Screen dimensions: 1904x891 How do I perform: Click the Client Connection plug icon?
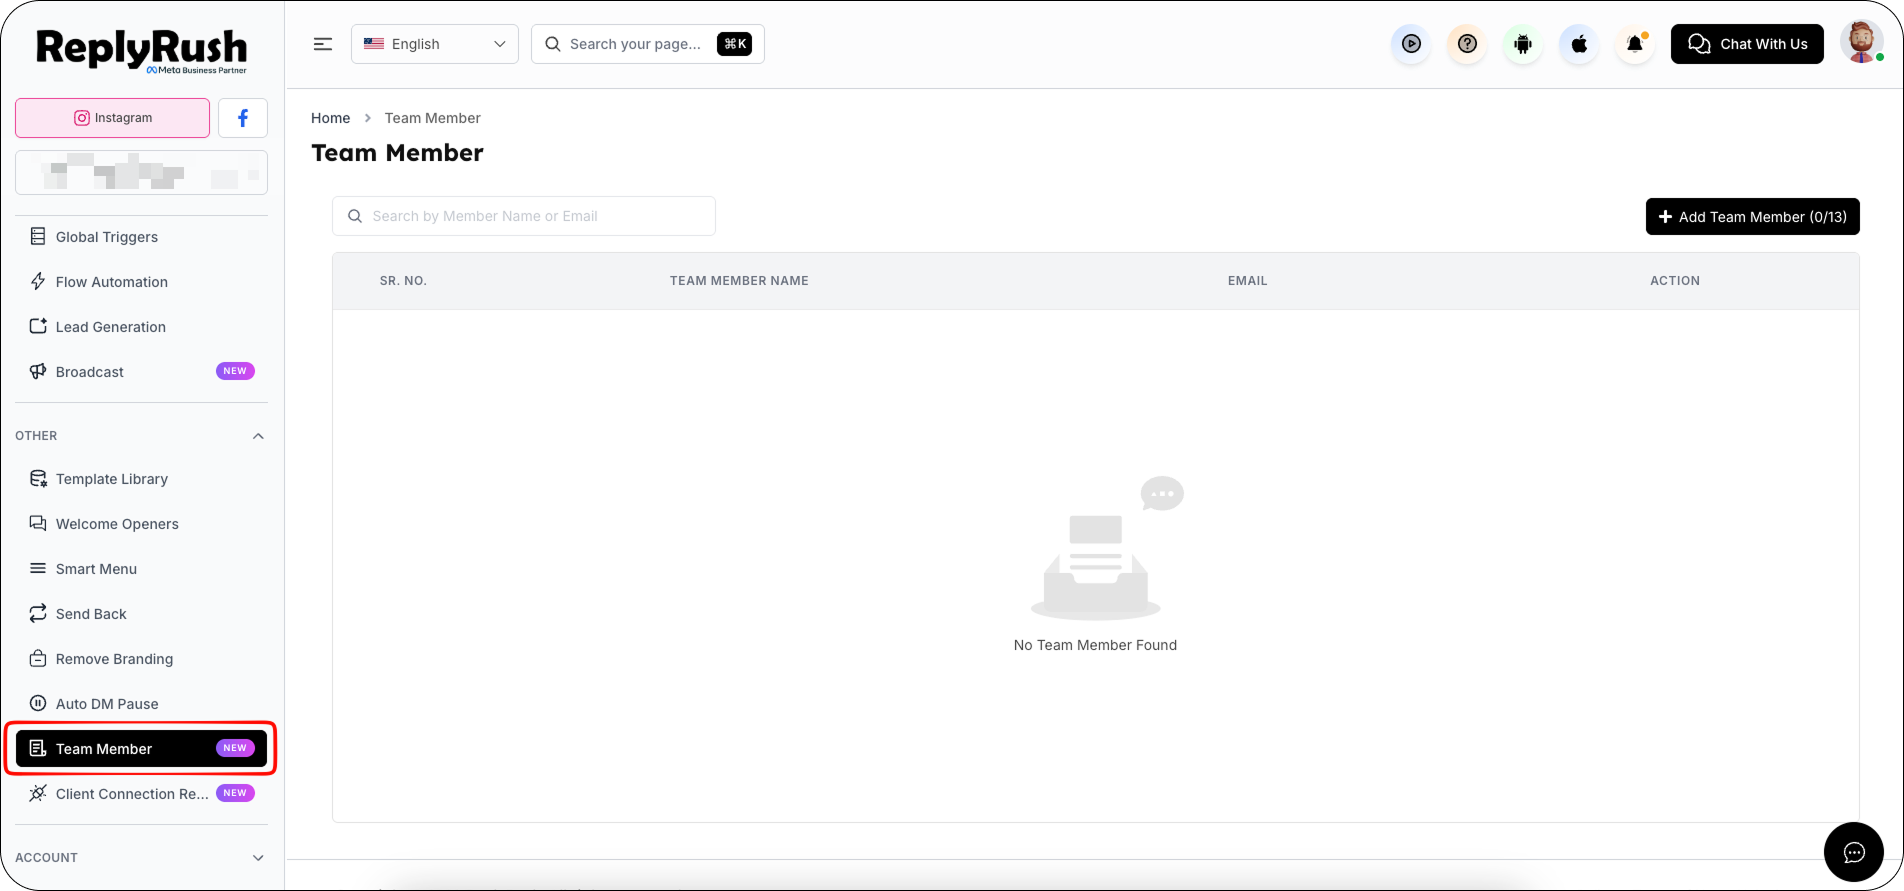[x=38, y=794]
